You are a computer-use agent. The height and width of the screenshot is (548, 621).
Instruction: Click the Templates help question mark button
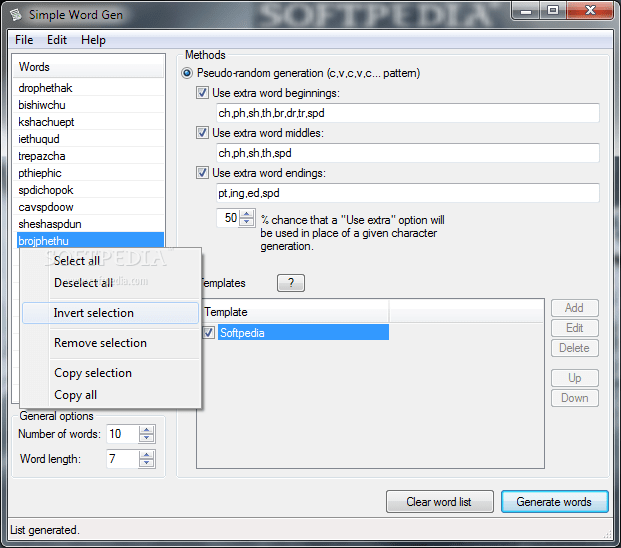291,283
